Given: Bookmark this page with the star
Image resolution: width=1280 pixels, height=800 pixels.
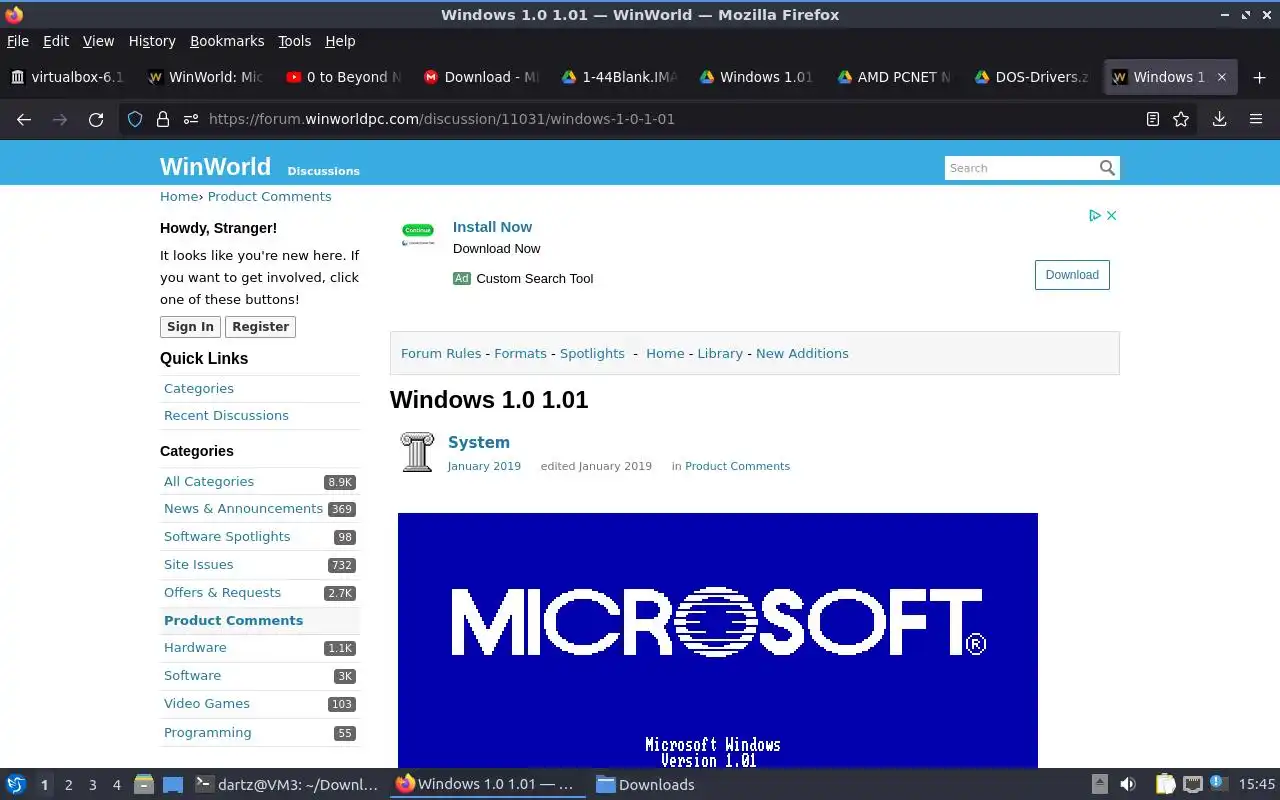Looking at the screenshot, I should 1181,119.
